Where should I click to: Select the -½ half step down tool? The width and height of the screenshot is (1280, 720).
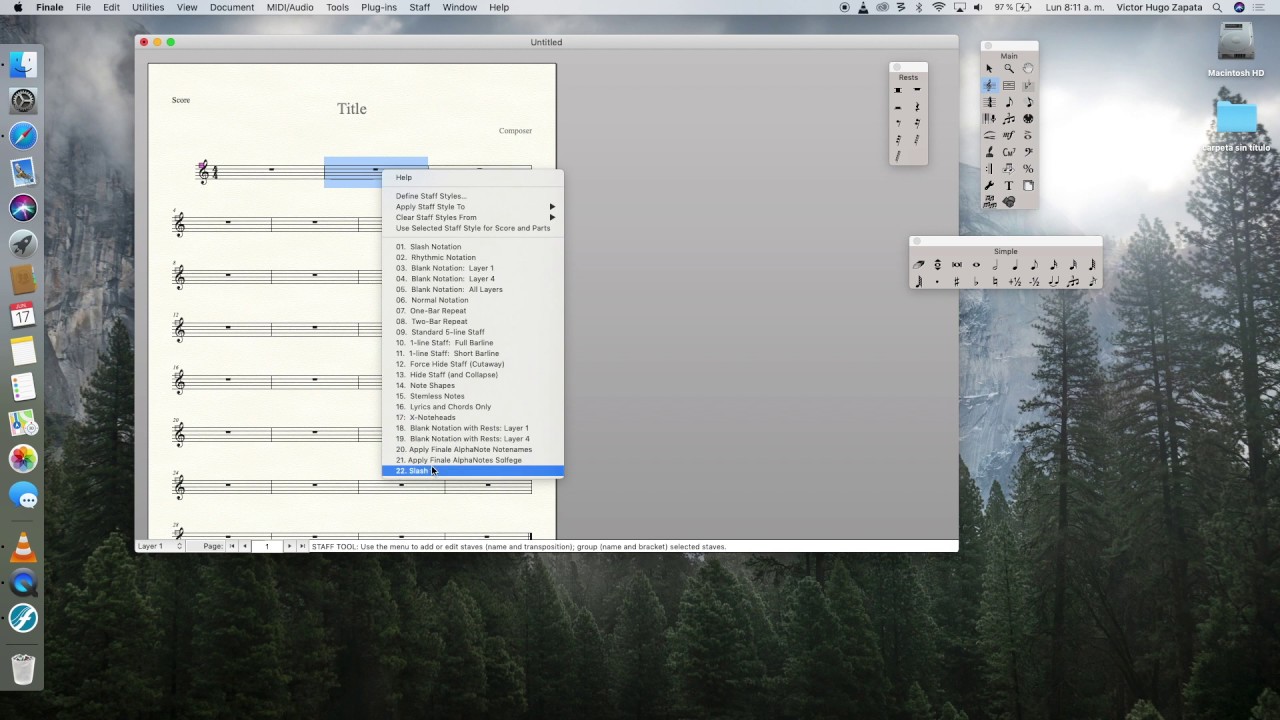pyautogui.click(x=1034, y=282)
